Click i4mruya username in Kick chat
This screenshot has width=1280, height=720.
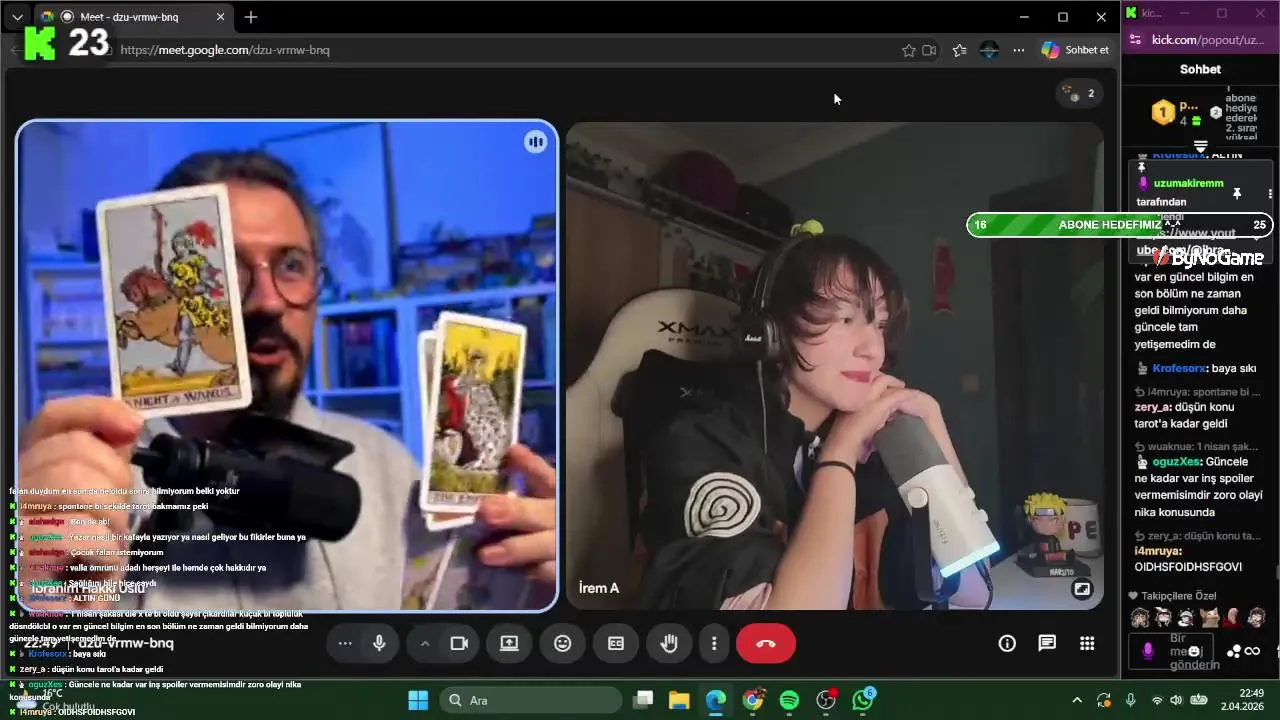tap(1158, 551)
